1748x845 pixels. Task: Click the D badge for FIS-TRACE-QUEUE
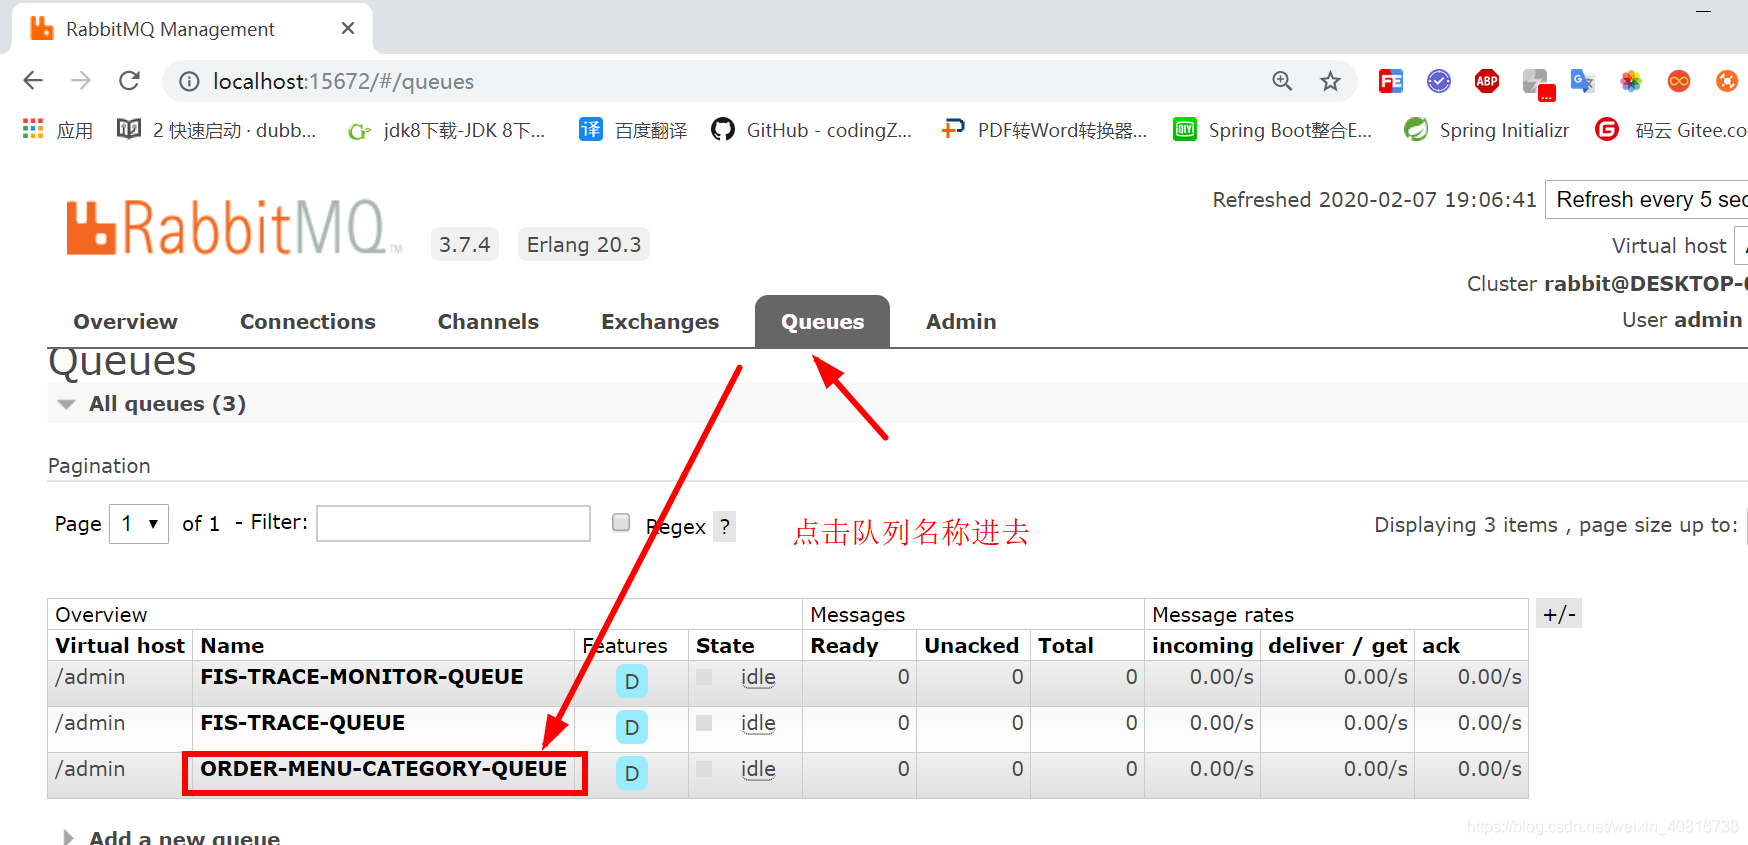632,727
